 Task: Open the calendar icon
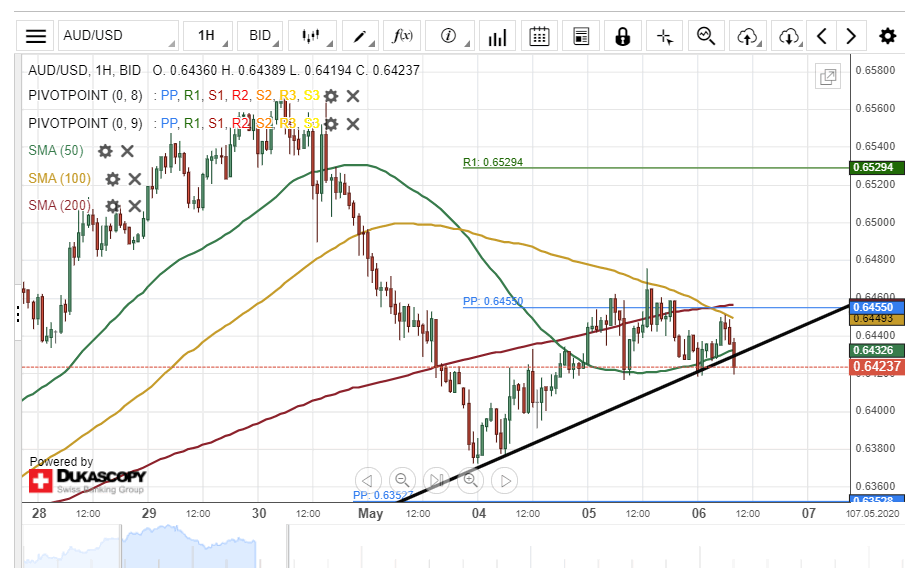tap(539, 36)
